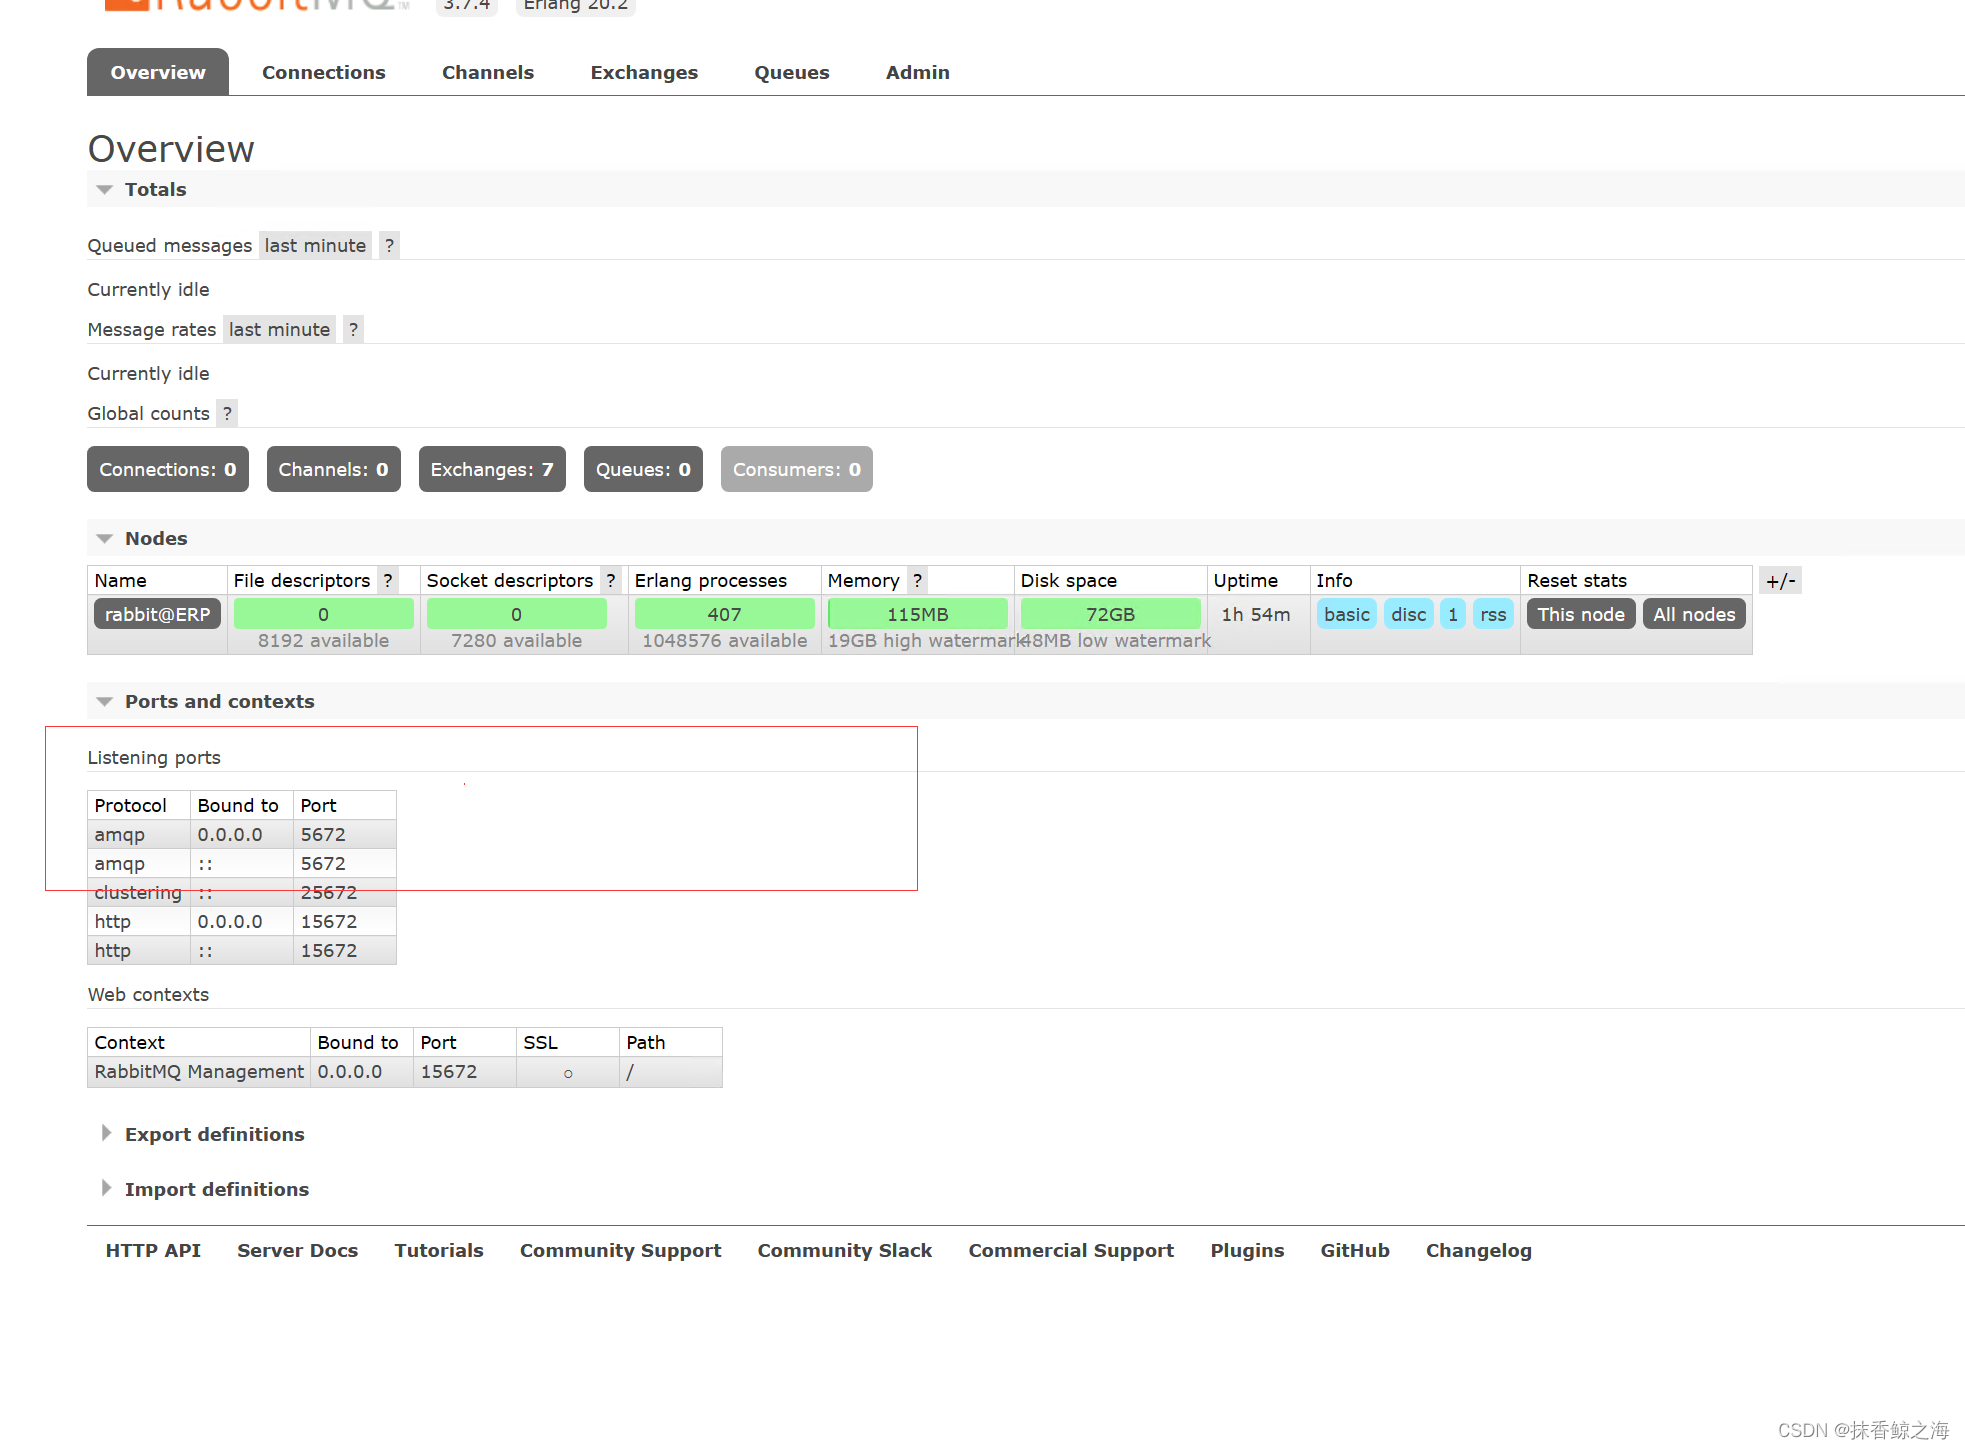
Task: Change Queued messages last minute range
Action: [x=315, y=246]
